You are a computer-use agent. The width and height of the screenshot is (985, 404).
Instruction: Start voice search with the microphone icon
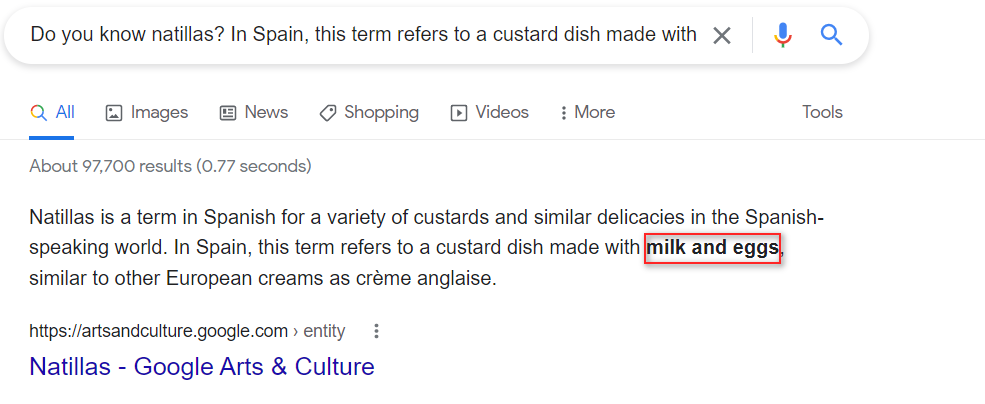coord(782,35)
